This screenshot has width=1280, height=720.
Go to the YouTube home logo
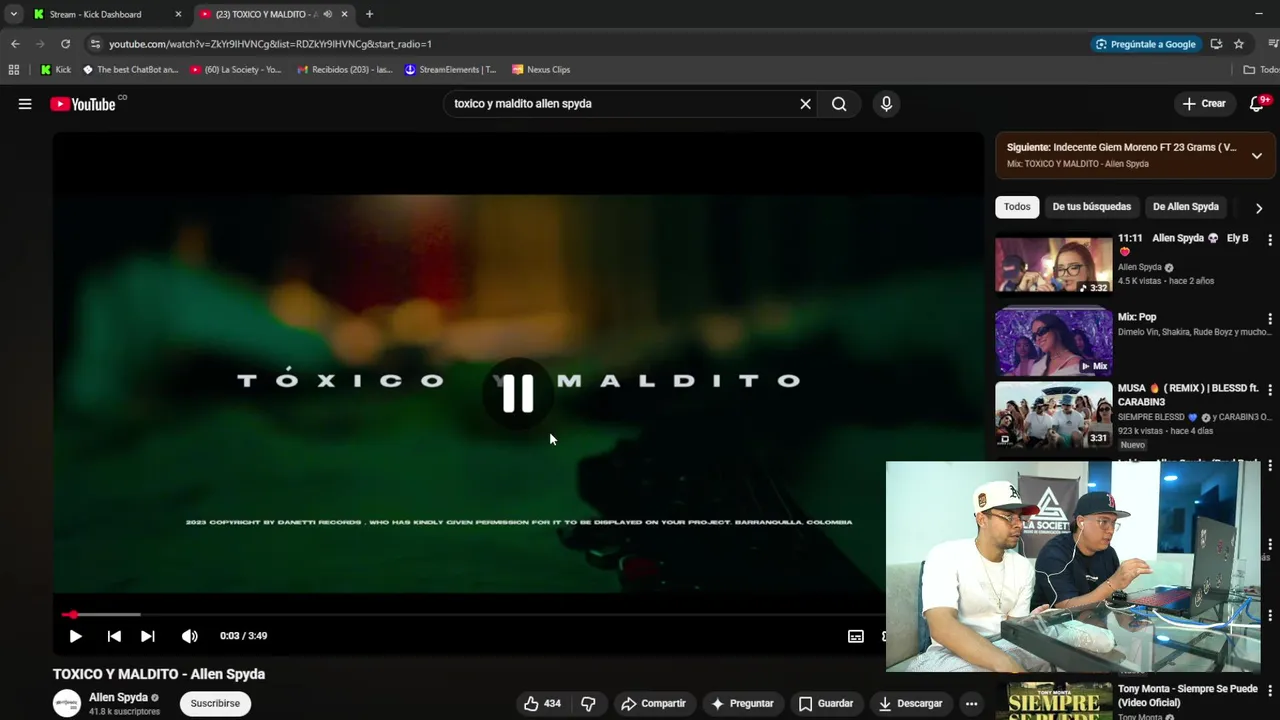click(x=82, y=104)
